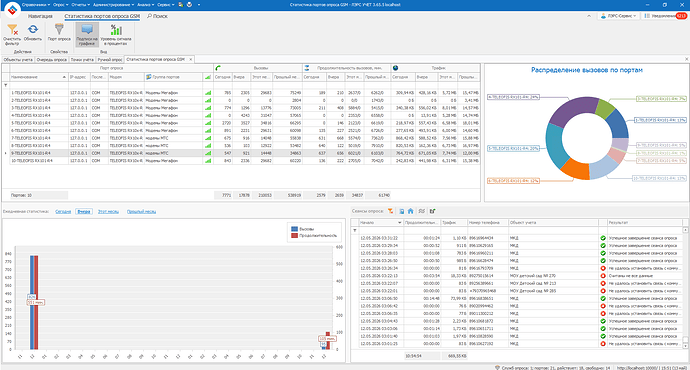This screenshot has width=690, height=370.
Task: Click error icon for детский сад № 270
Action: pyautogui.click(x=603, y=276)
